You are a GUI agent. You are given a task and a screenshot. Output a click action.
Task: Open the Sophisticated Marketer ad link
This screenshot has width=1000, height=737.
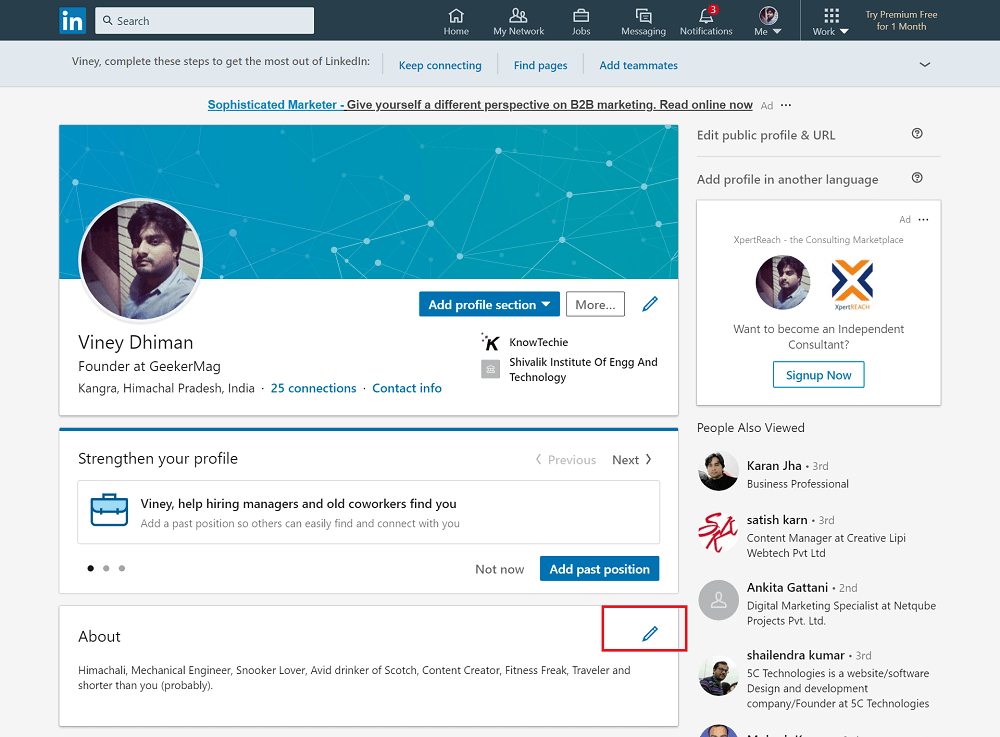480,105
